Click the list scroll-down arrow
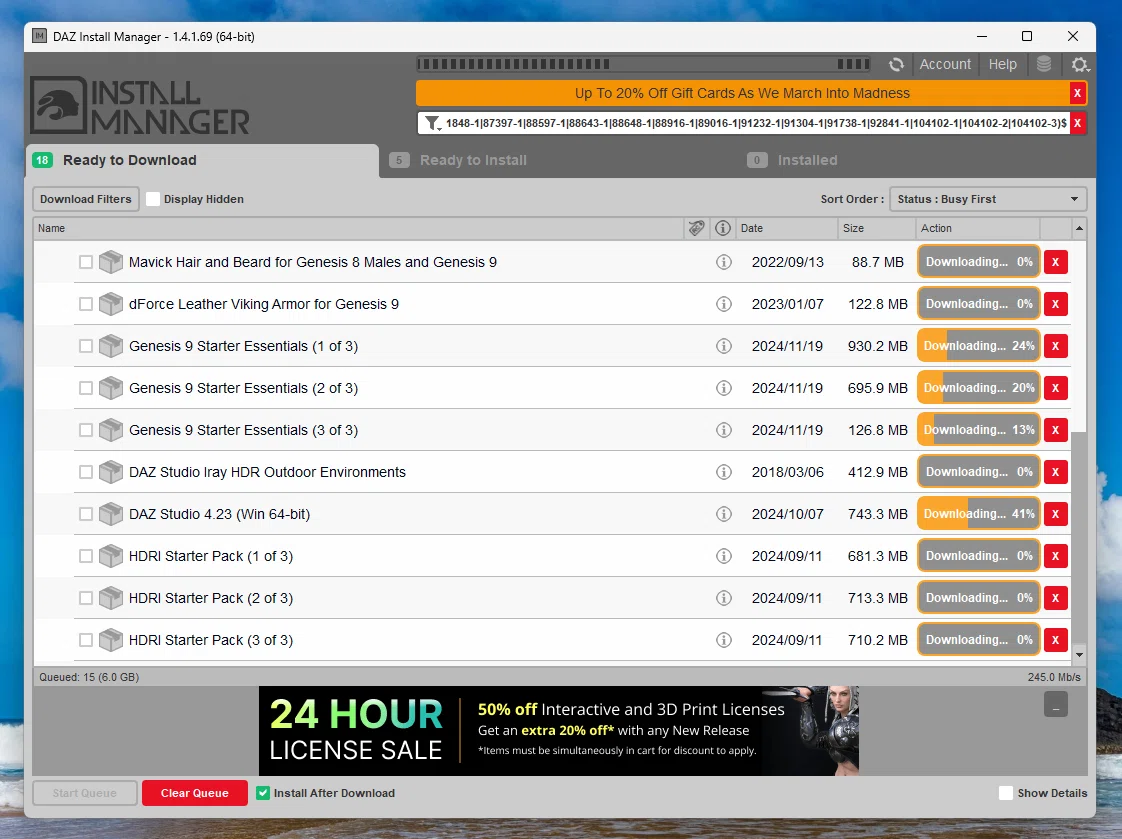This screenshot has width=1122, height=839. [x=1079, y=654]
